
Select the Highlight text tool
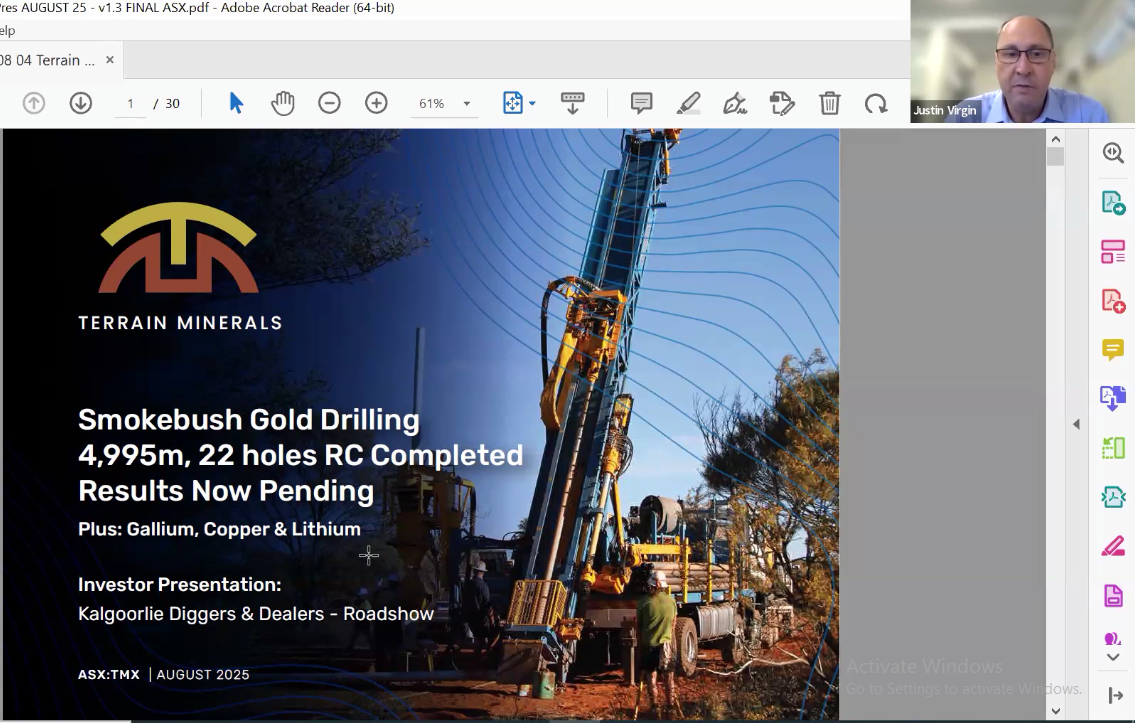tap(688, 103)
